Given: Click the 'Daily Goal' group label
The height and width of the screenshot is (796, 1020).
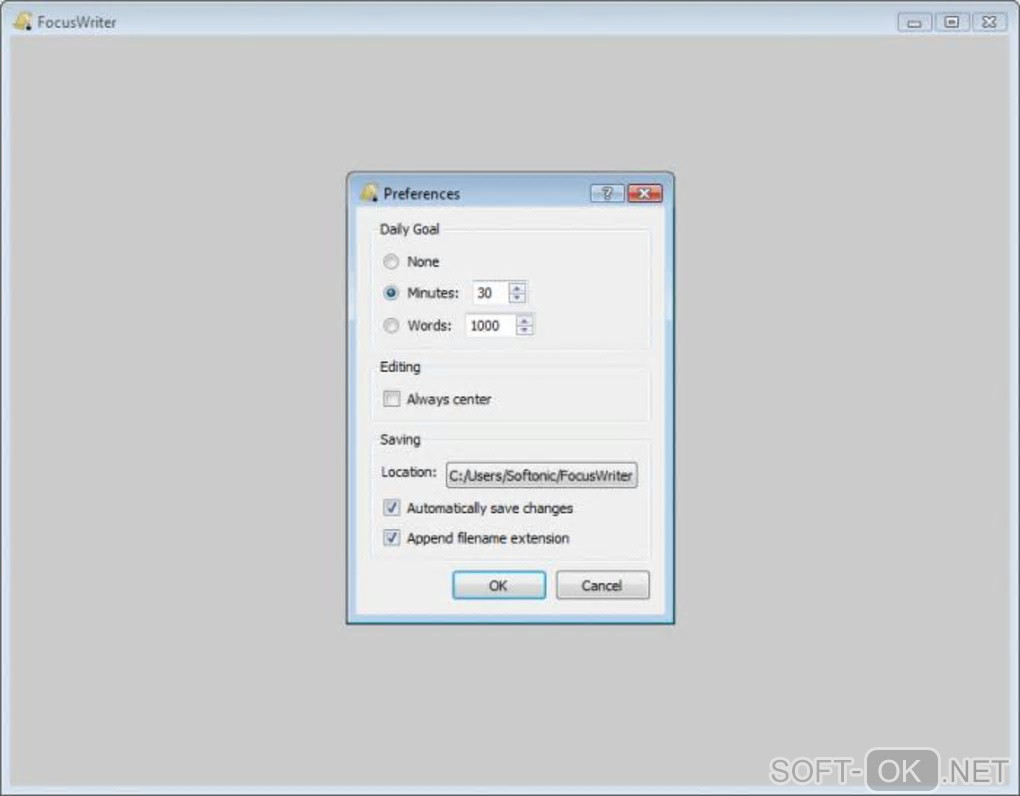Looking at the screenshot, I should coord(409,229).
